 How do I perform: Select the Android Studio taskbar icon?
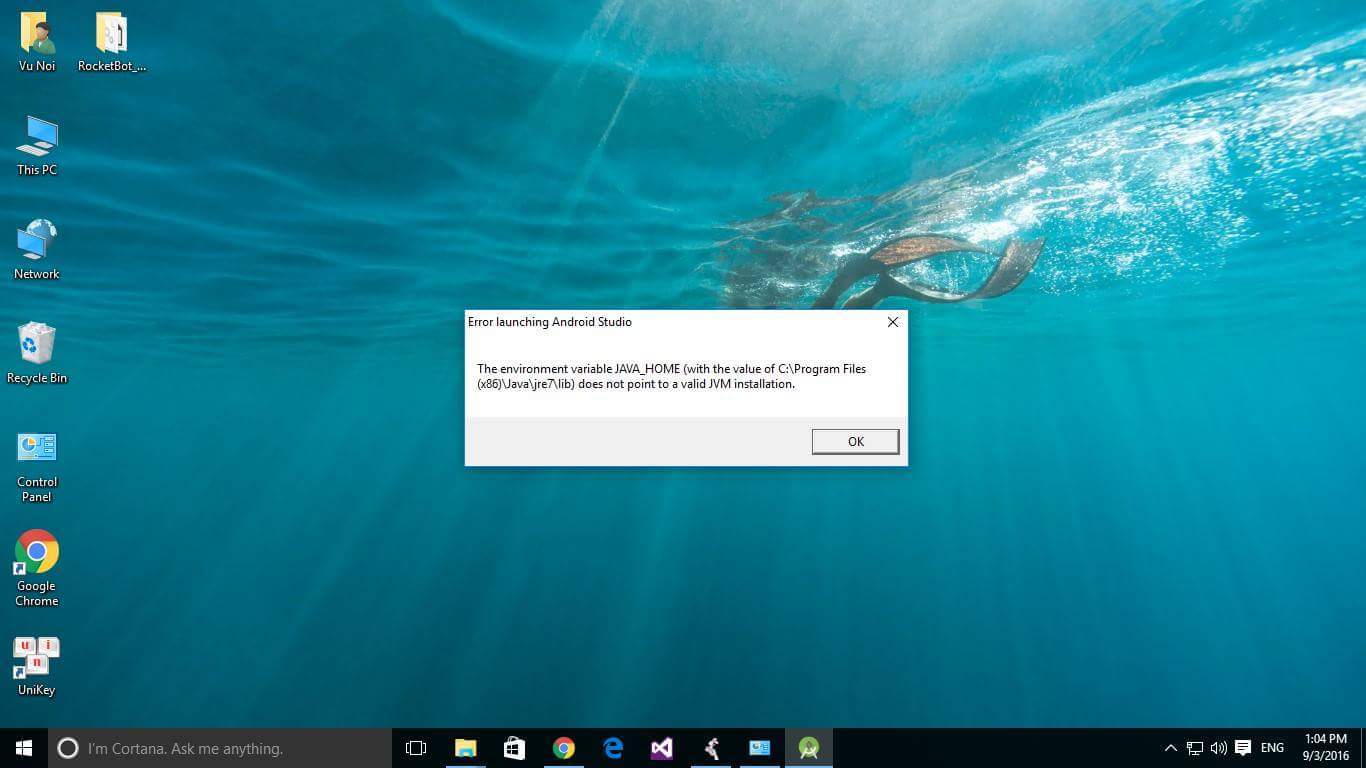[x=808, y=748]
